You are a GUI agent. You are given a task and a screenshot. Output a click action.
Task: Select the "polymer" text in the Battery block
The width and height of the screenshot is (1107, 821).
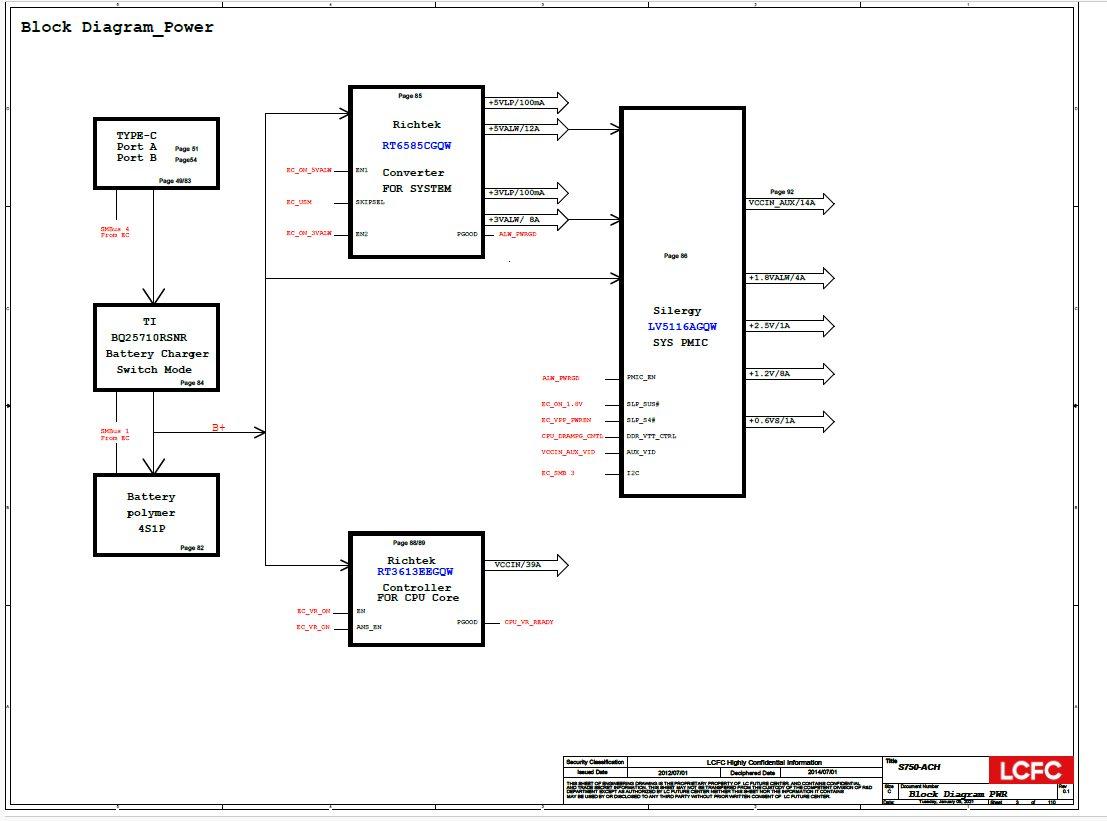point(151,513)
